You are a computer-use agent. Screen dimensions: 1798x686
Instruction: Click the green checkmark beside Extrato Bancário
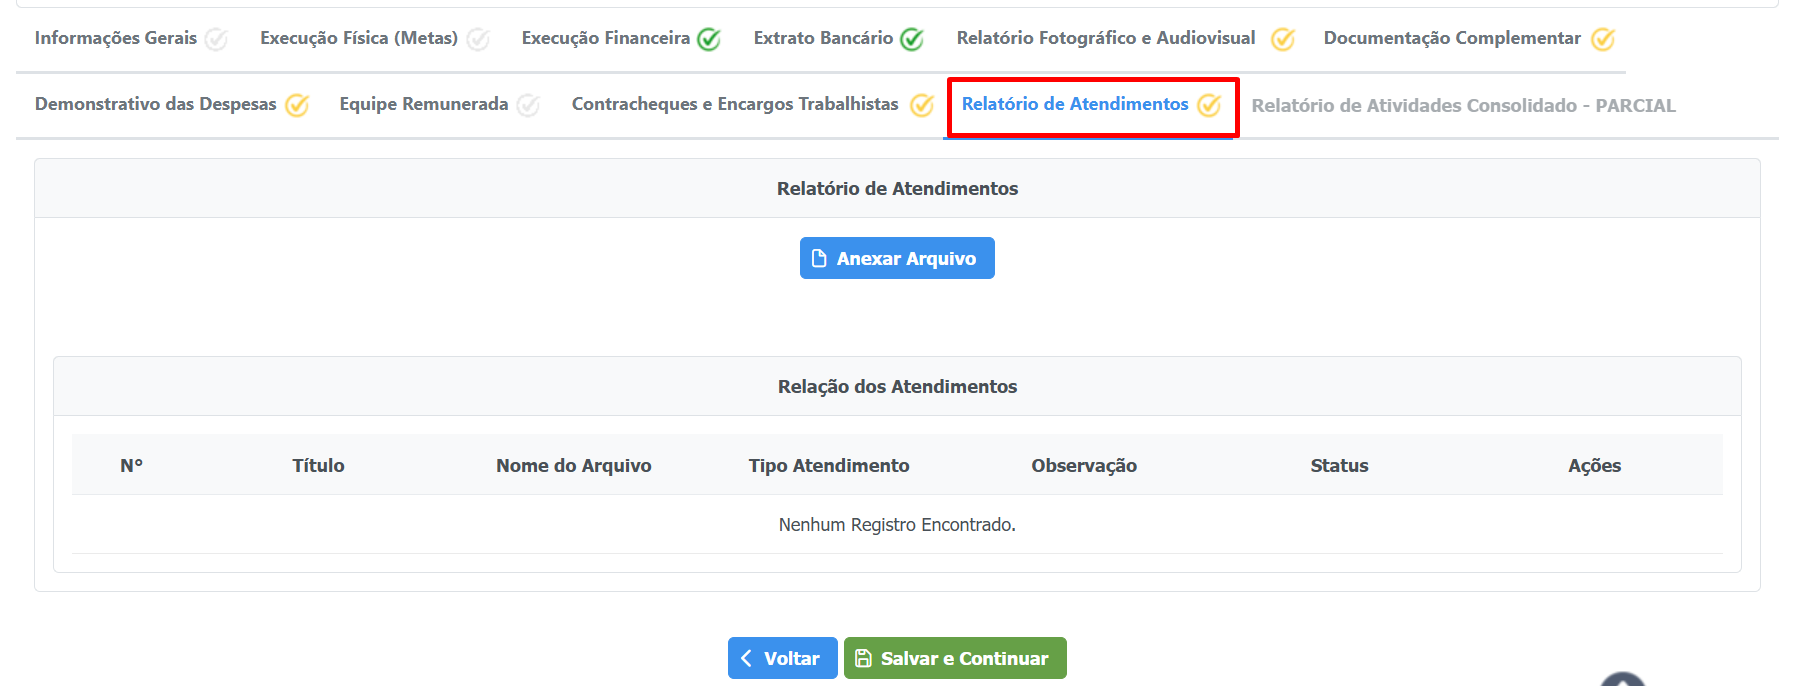pos(911,39)
